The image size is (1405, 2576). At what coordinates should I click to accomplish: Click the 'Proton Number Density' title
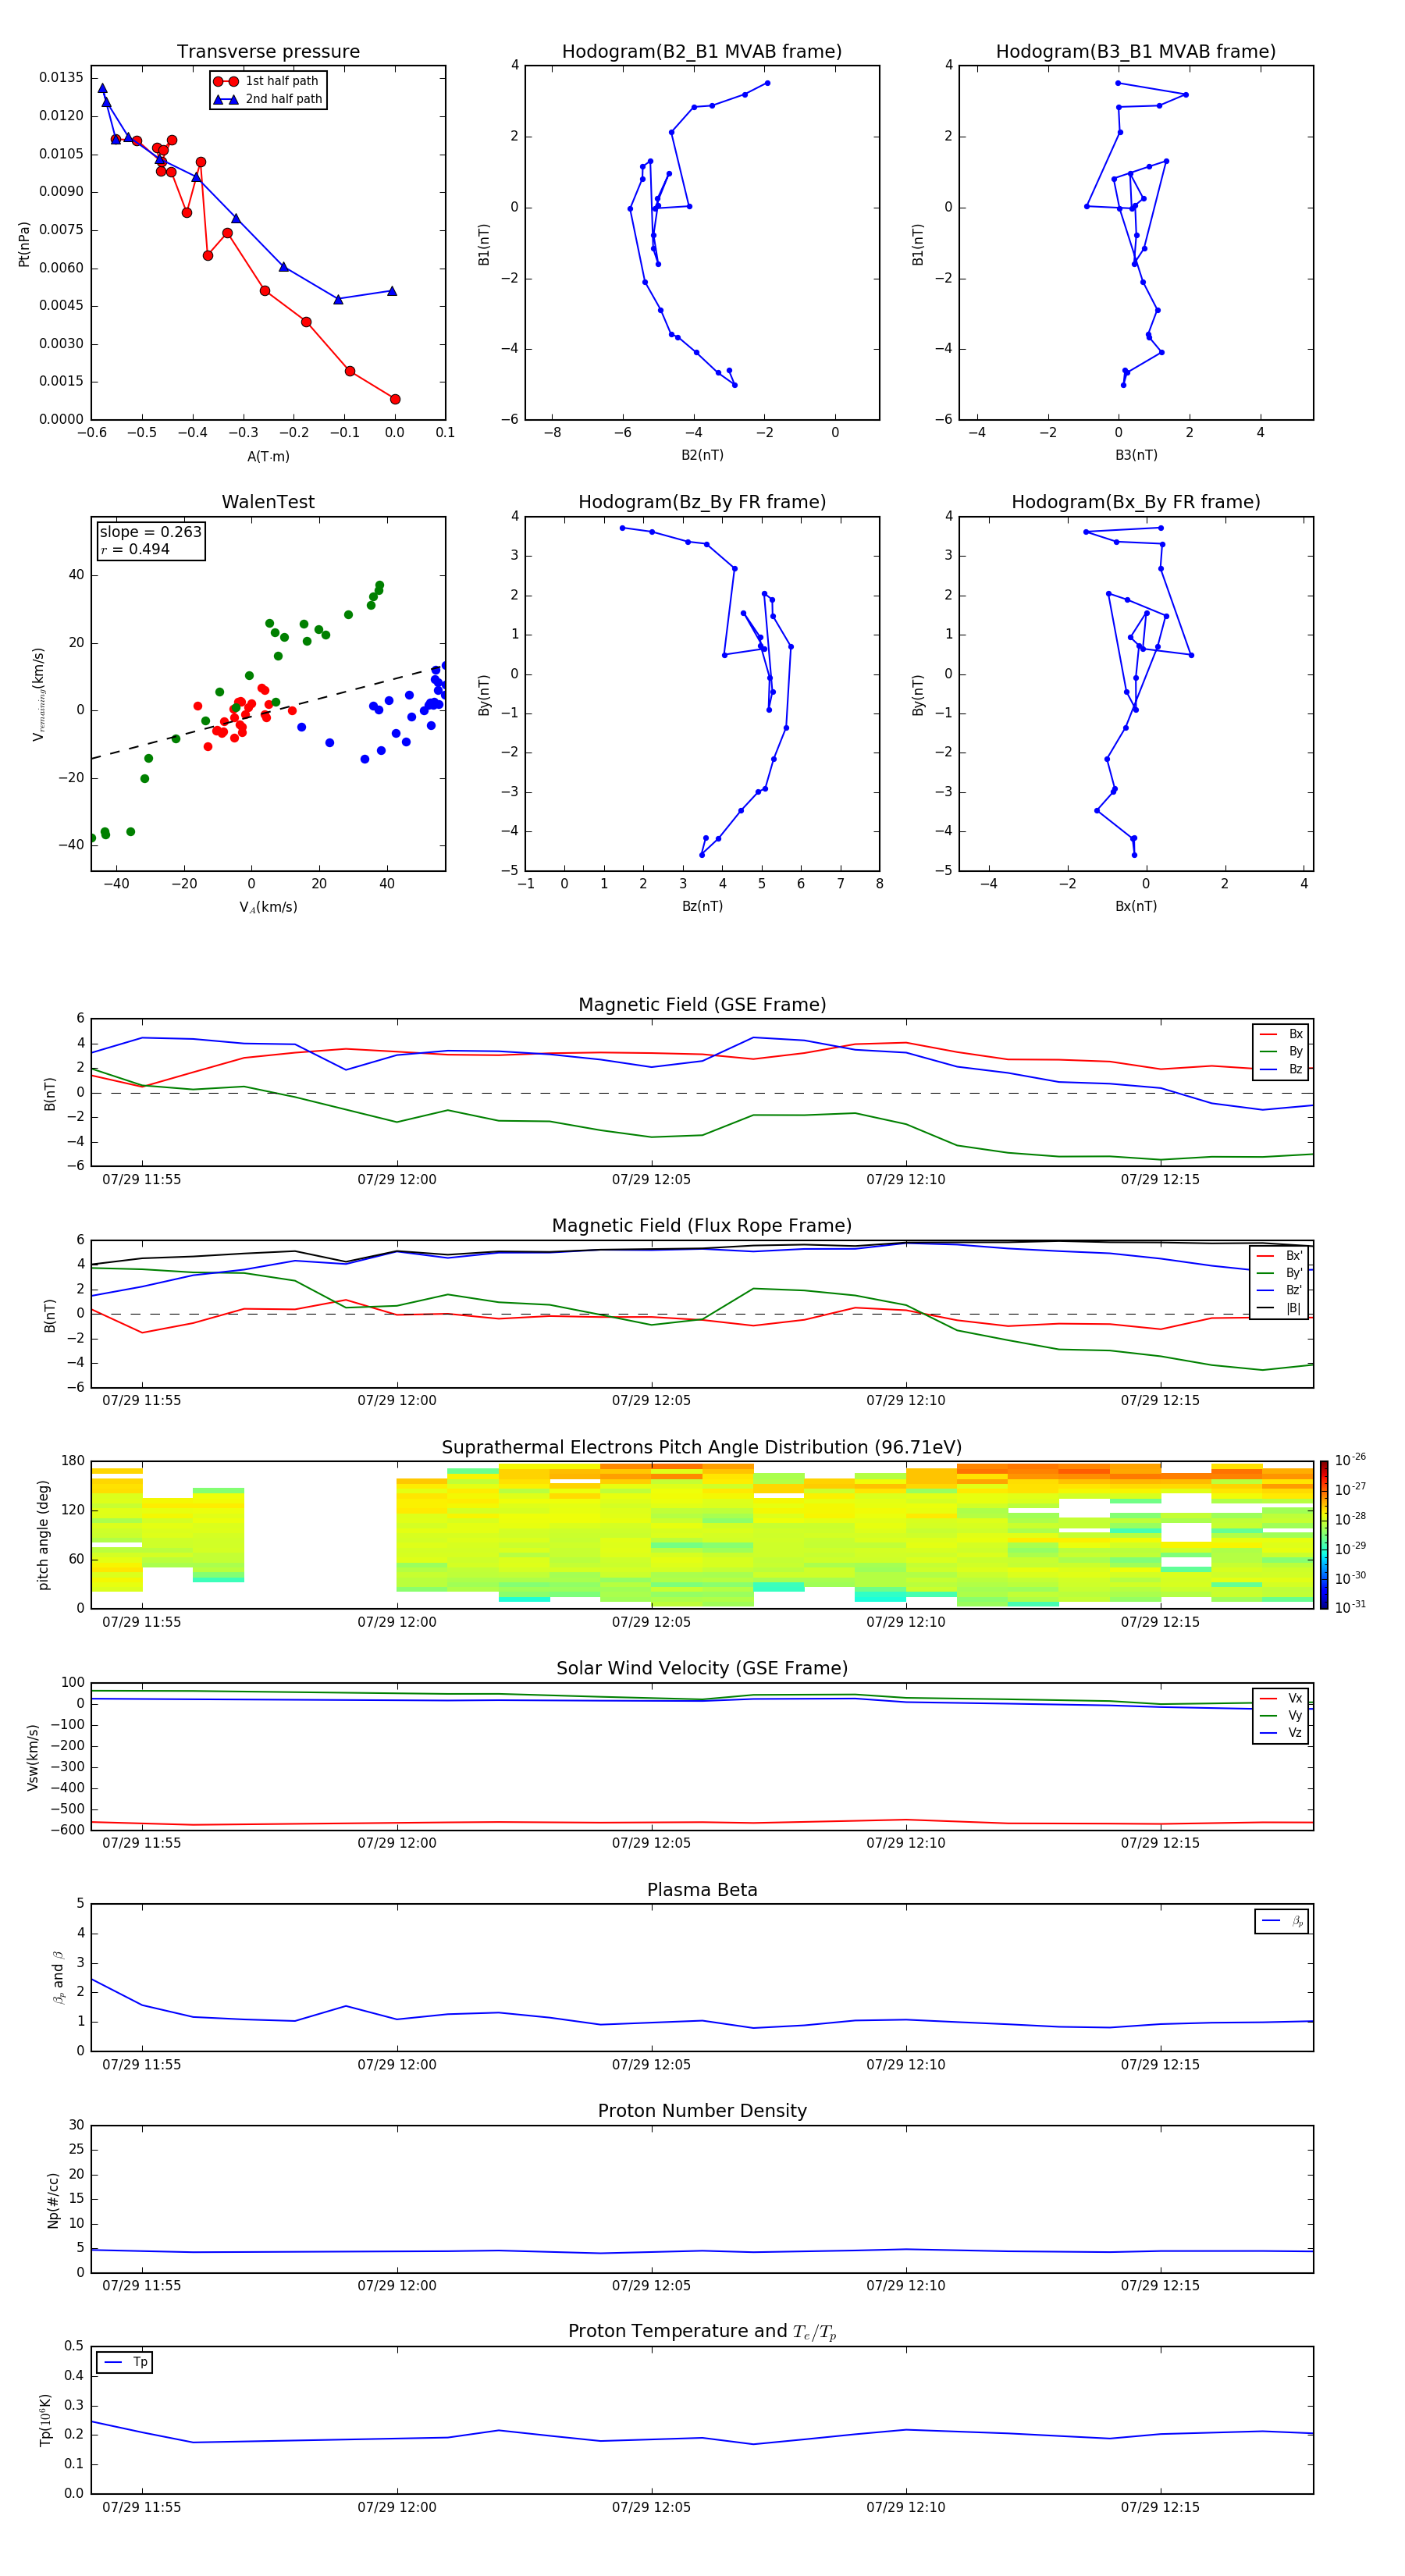[x=702, y=2111]
